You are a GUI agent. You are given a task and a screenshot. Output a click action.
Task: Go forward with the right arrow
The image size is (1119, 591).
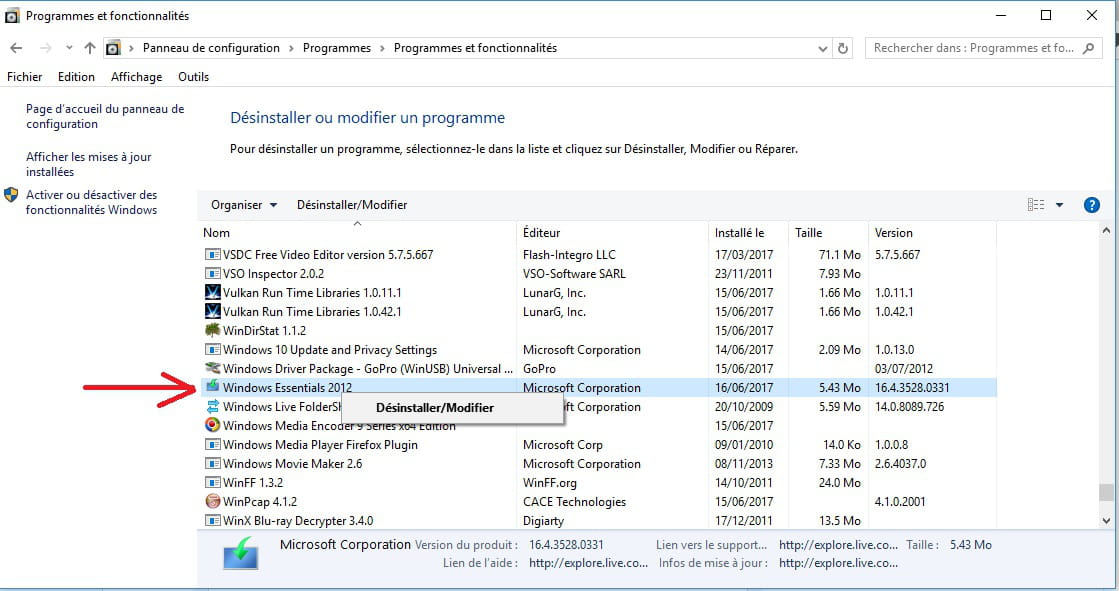pos(46,48)
